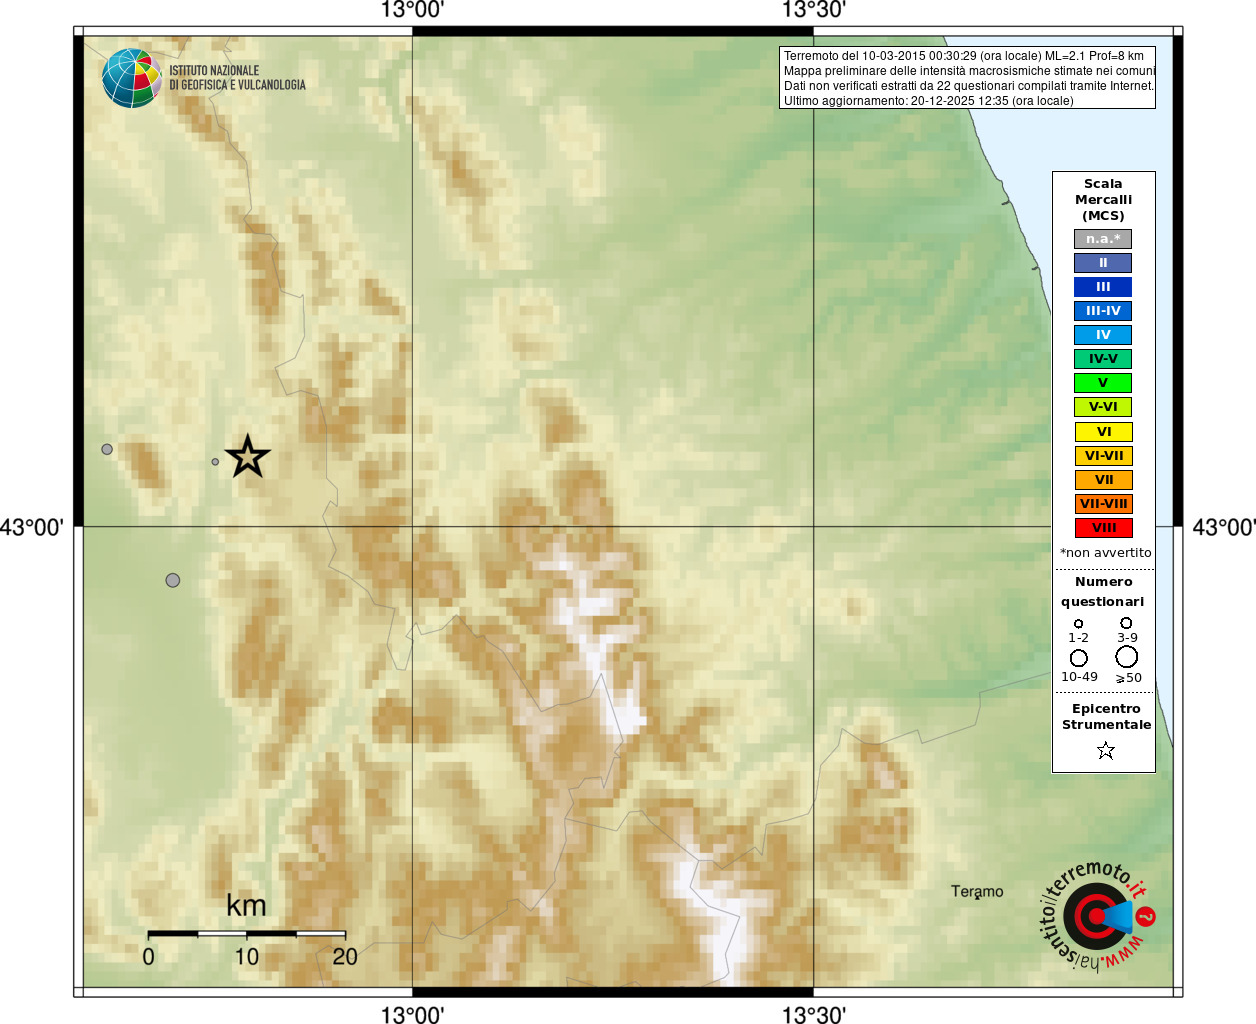Click the 'km' label above the scale bar

tap(246, 905)
